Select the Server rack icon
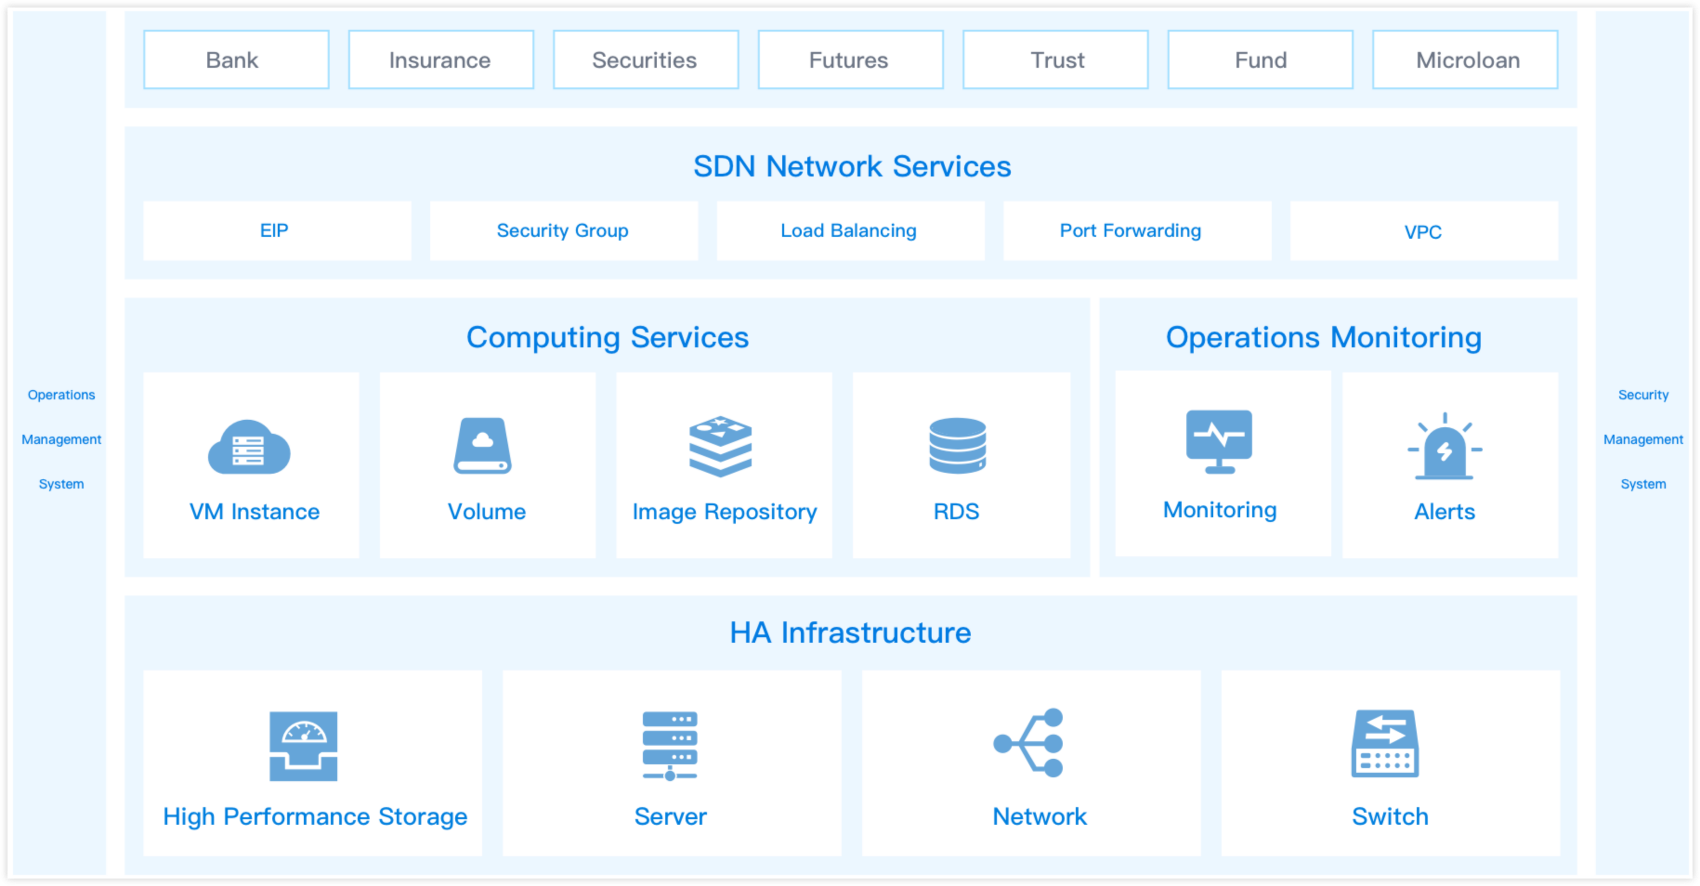Image resolution: width=1700 pixels, height=886 pixels. pos(670,746)
